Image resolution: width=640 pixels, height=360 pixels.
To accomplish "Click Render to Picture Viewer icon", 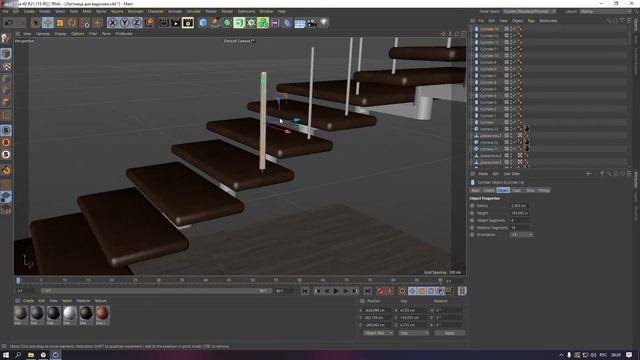I will click(x=176, y=23).
